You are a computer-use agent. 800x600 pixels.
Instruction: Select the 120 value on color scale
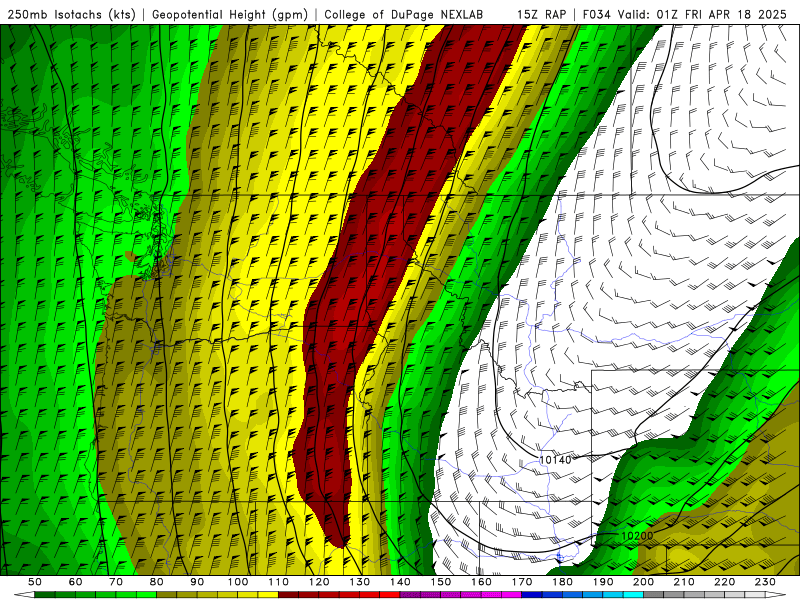(319, 582)
